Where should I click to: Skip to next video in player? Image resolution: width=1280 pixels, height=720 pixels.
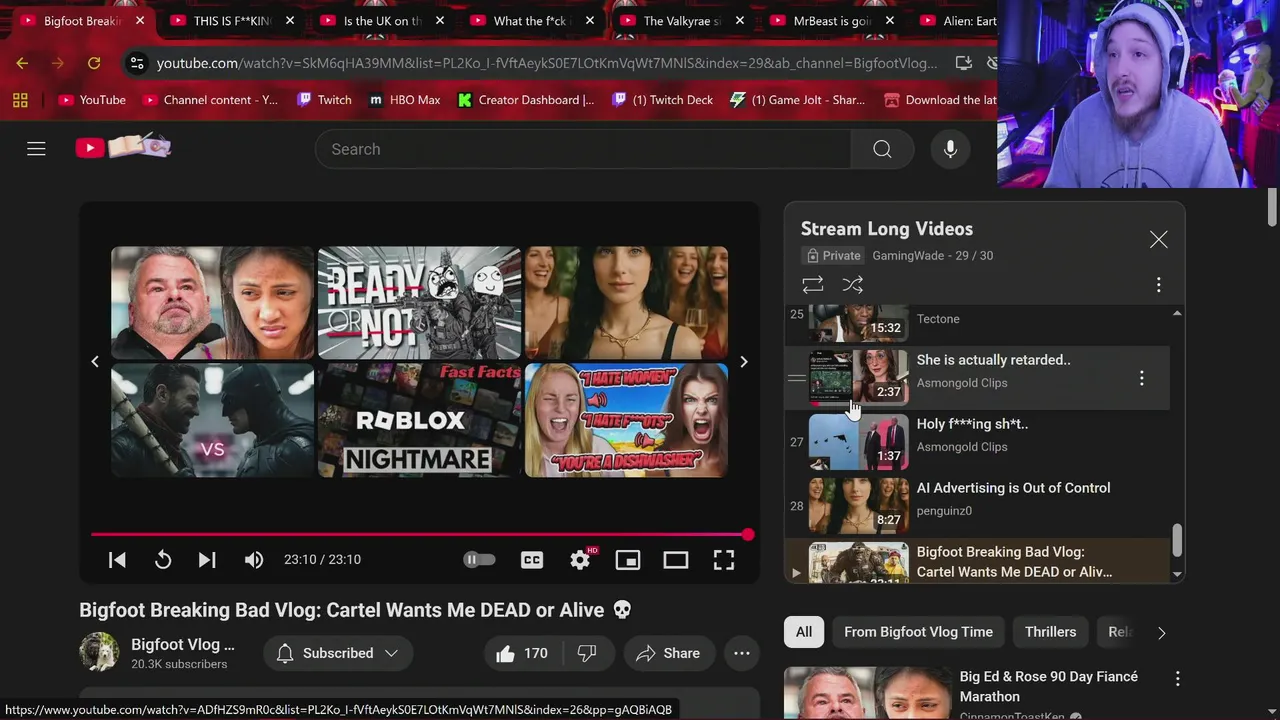point(207,560)
